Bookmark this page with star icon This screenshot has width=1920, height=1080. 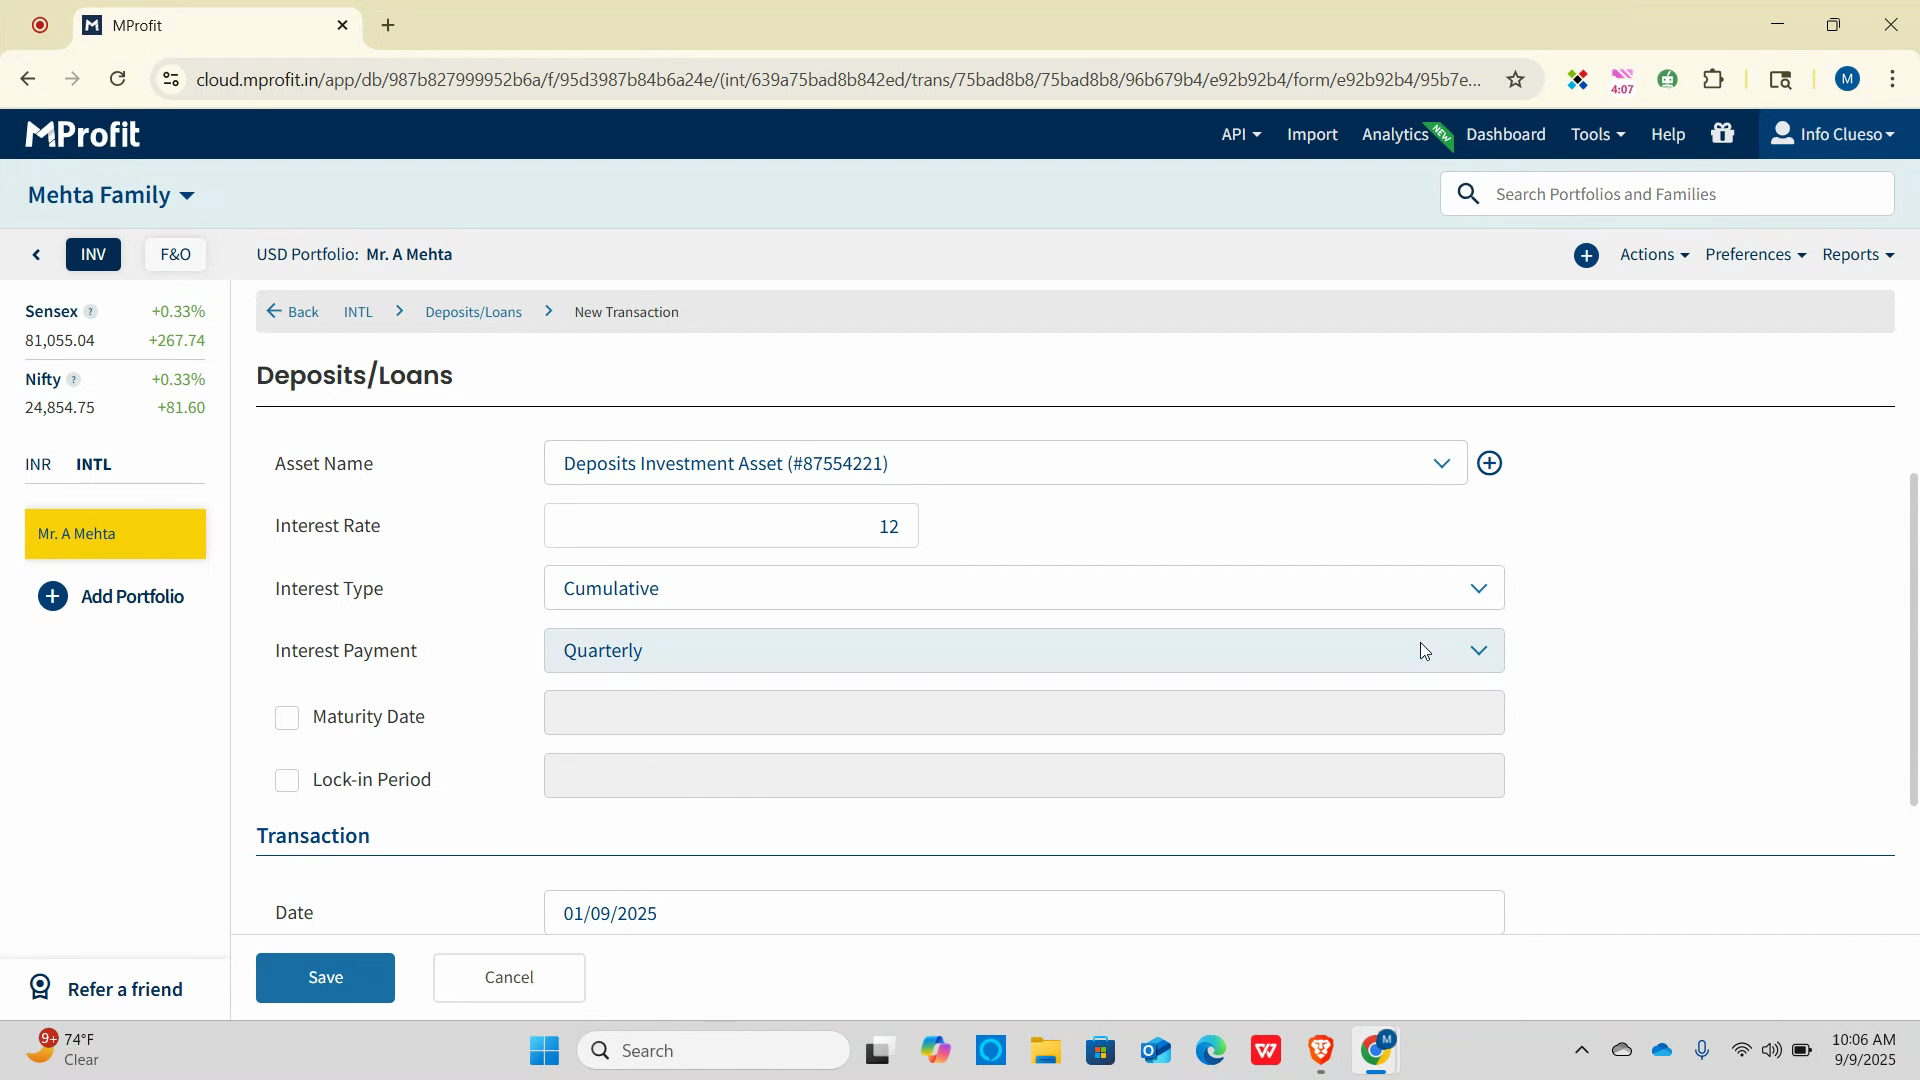(x=1515, y=80)
